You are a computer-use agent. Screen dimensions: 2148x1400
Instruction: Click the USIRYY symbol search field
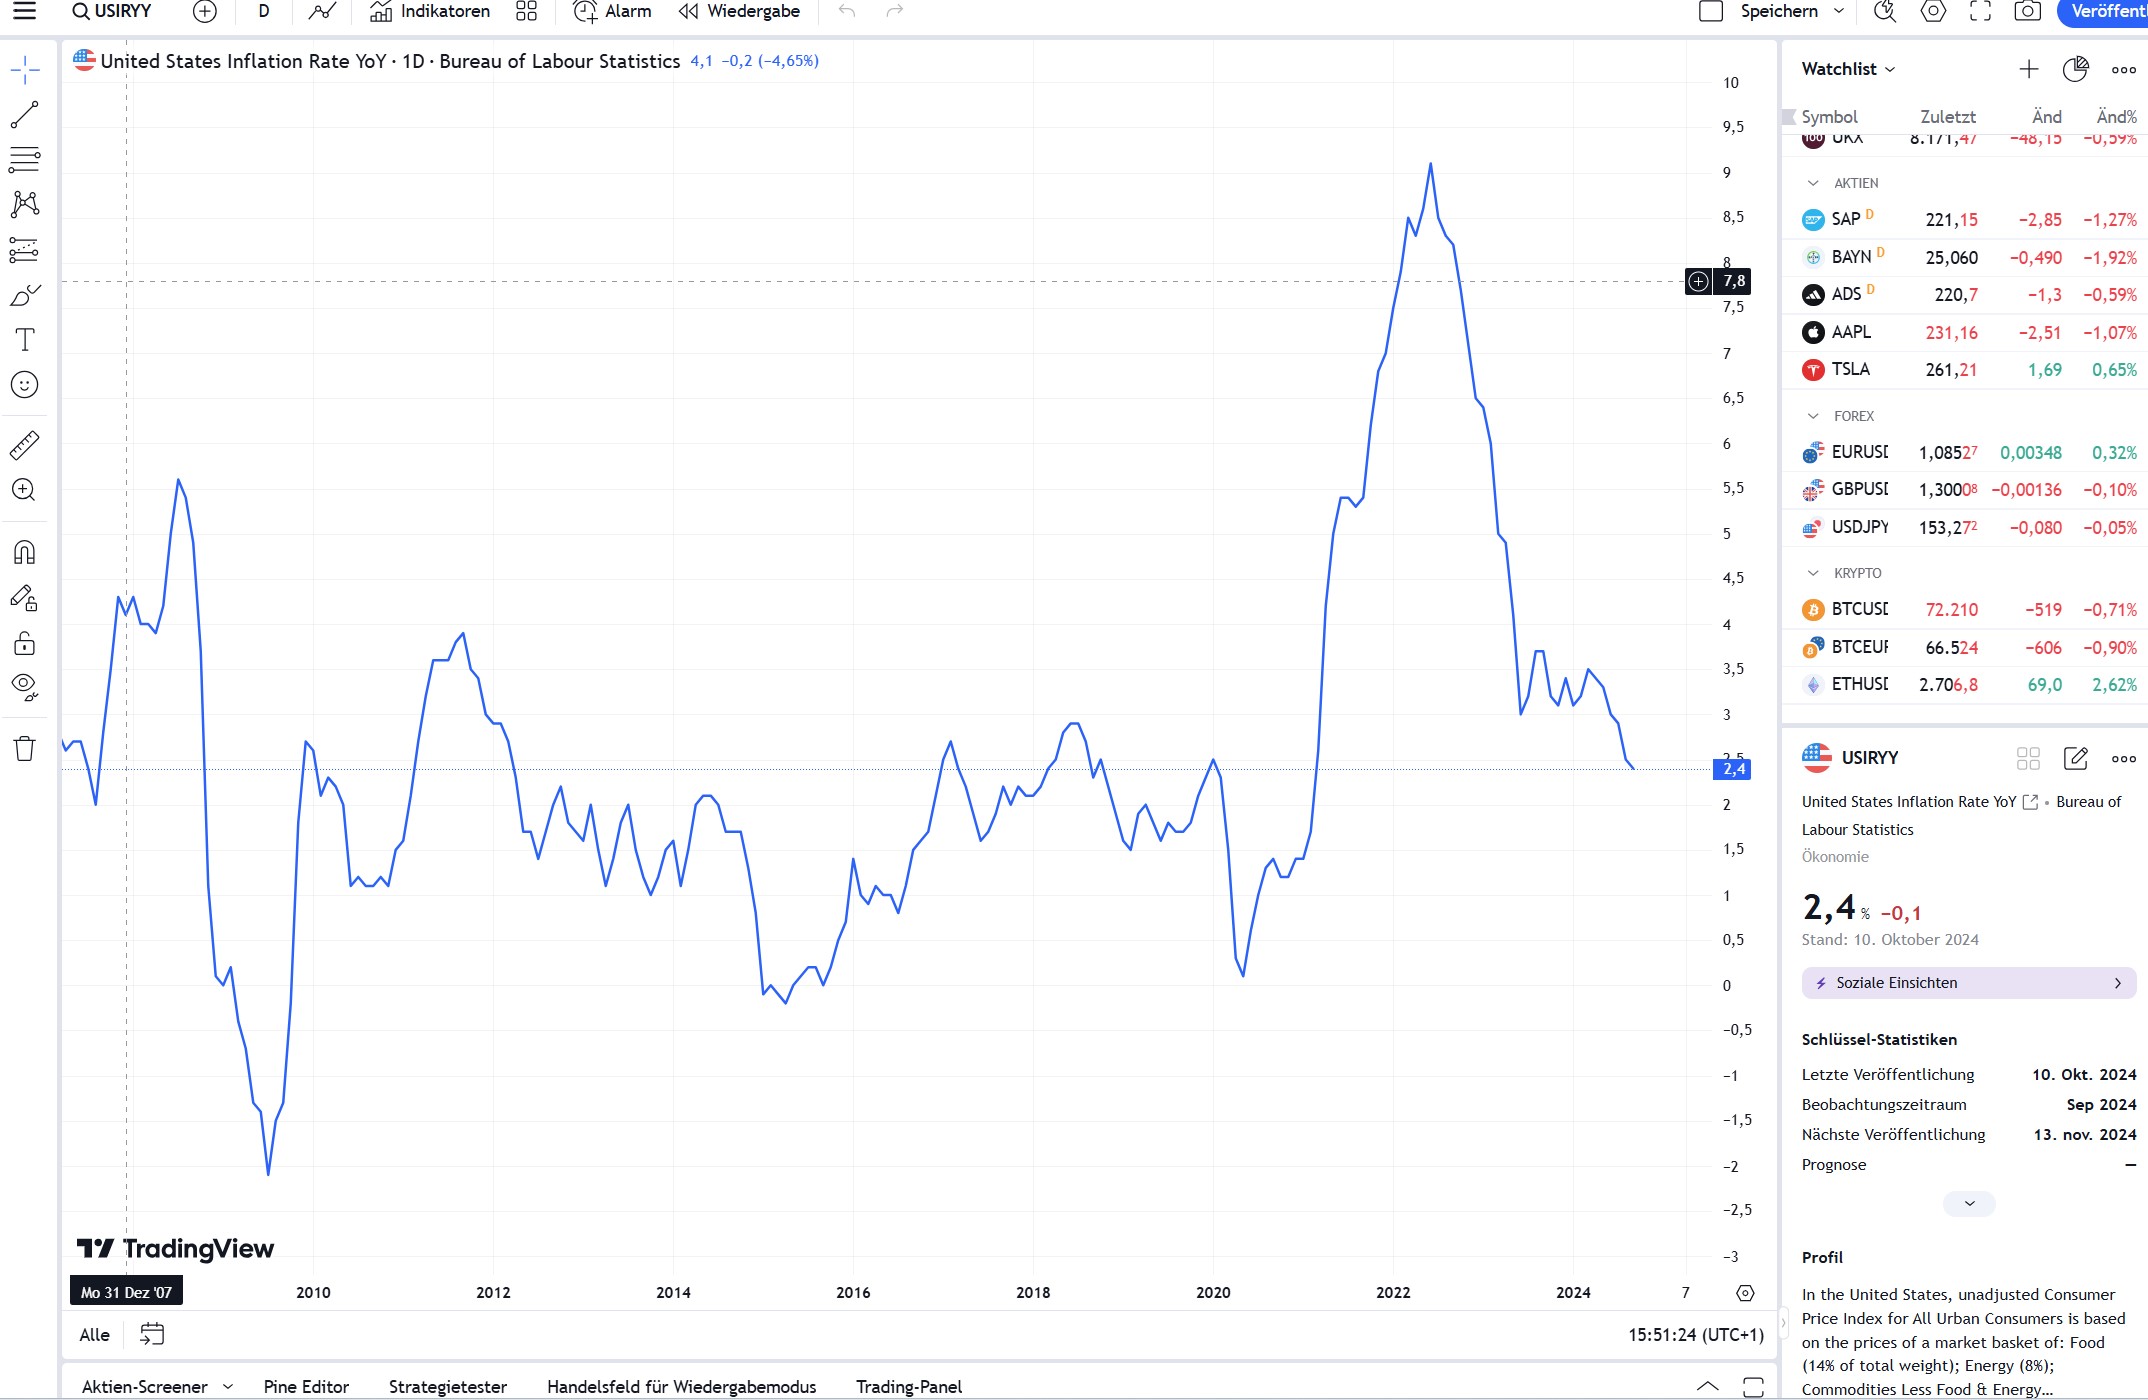point(112,11)
